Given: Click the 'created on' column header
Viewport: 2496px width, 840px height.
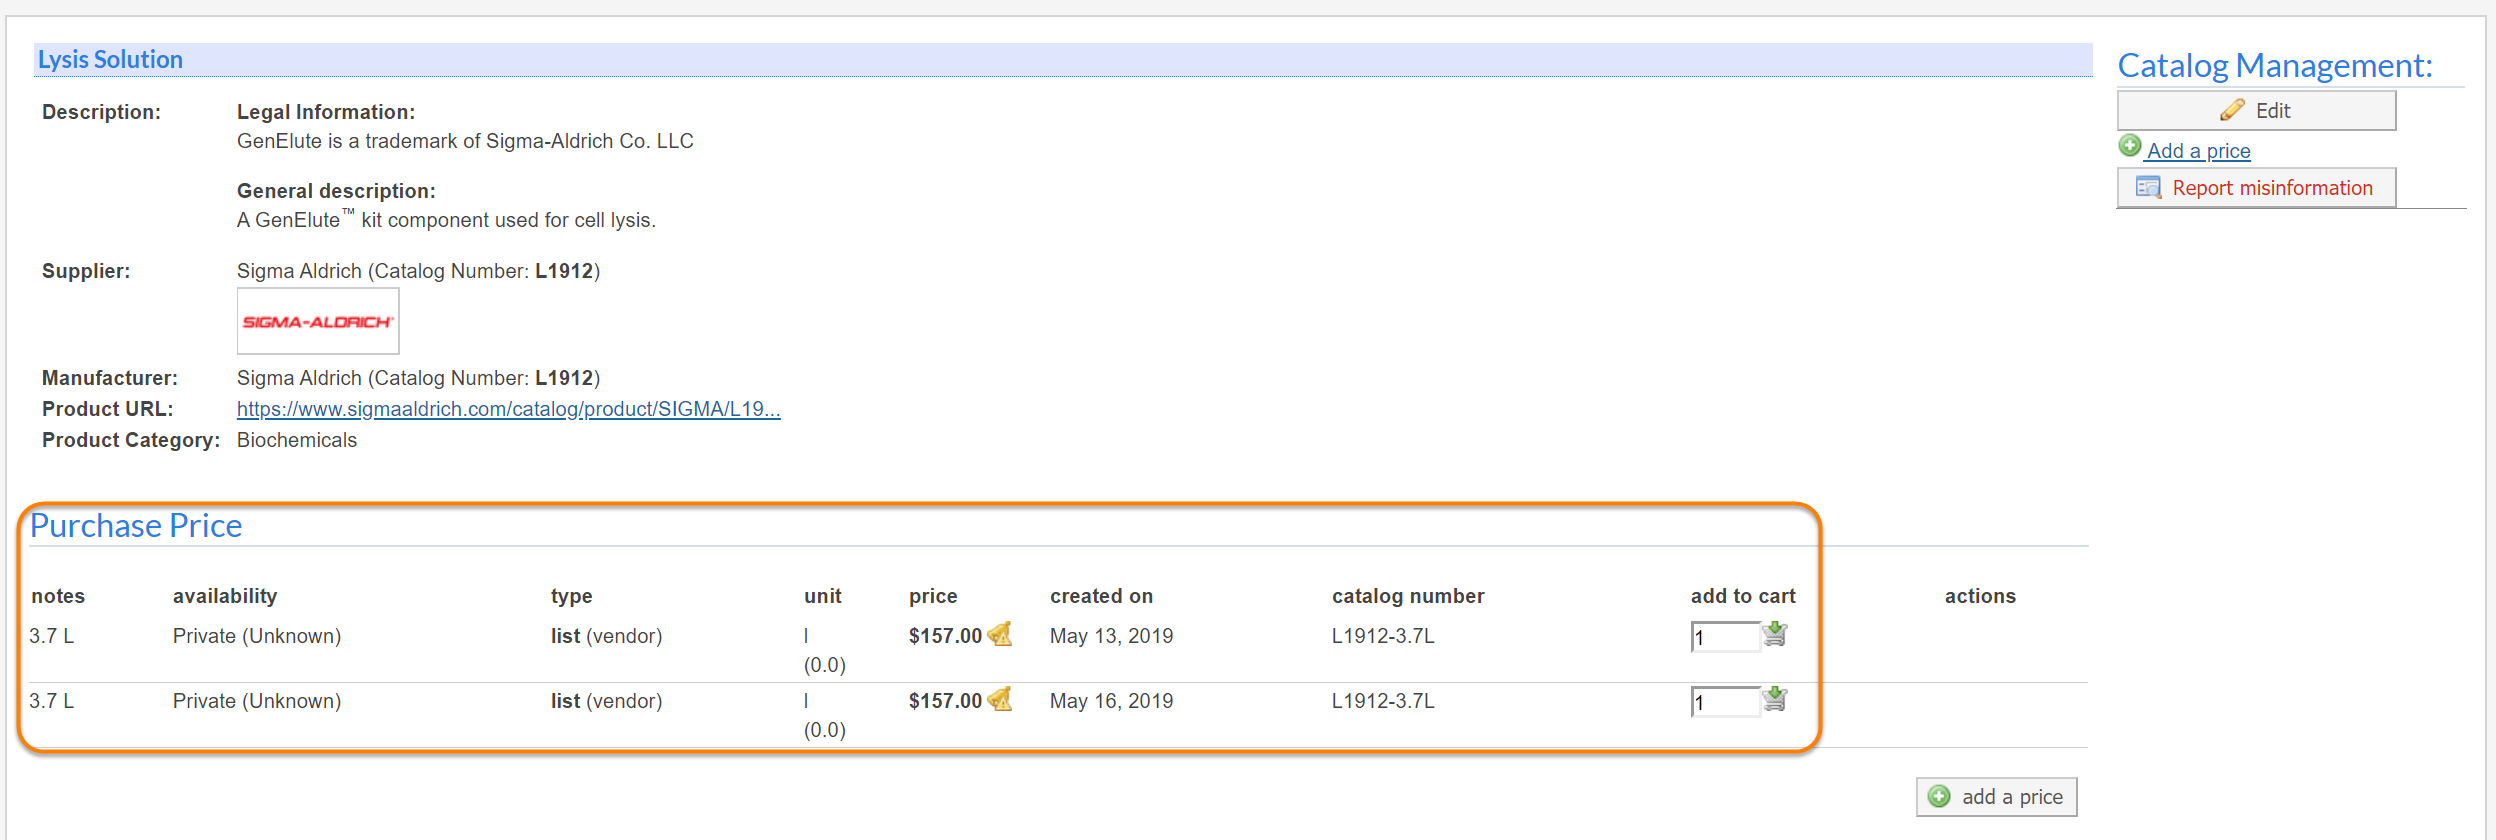Looking at the screenshot, I should pyautogui.click(x=1101, y=596).
